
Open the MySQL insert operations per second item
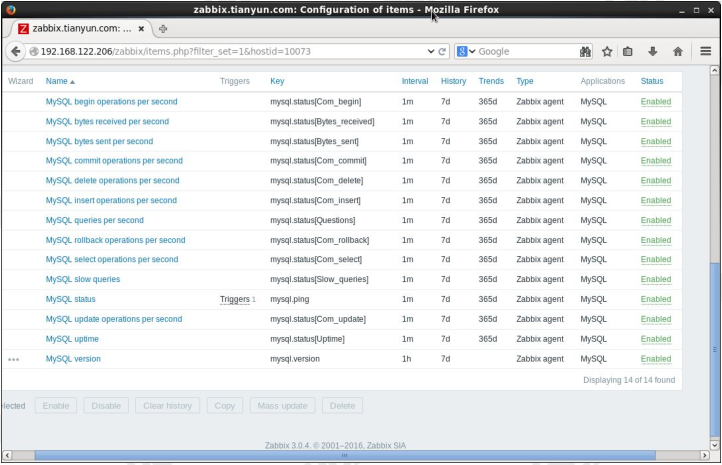[x=111, y=200]
